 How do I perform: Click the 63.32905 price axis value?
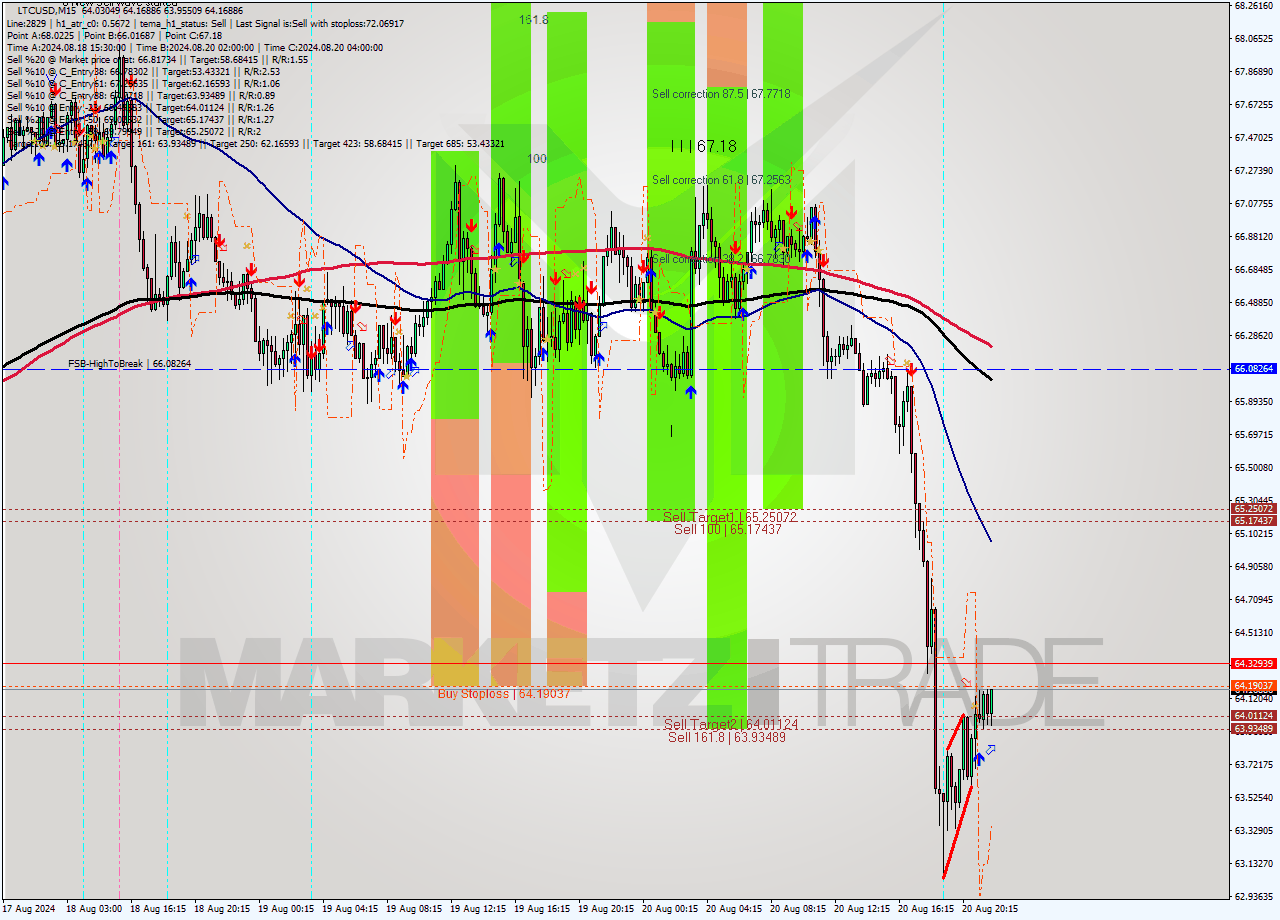(x=1254, y=830)
